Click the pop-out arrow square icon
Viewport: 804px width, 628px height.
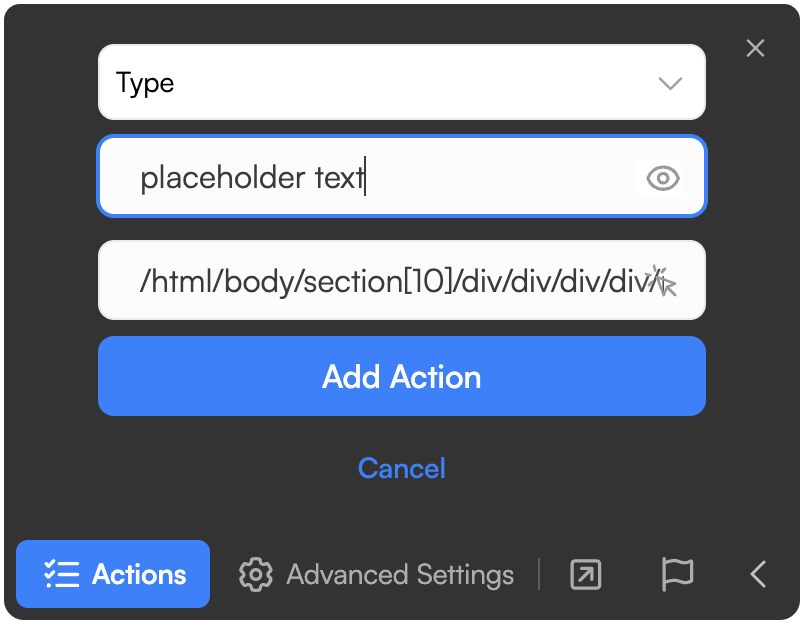[x=585, y=574]
